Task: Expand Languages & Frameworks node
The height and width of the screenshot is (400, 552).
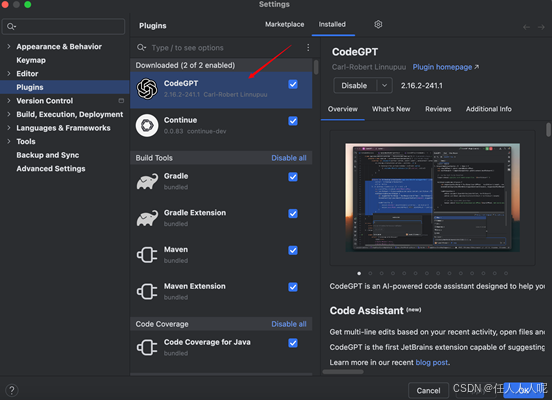Action: point(9,128)
